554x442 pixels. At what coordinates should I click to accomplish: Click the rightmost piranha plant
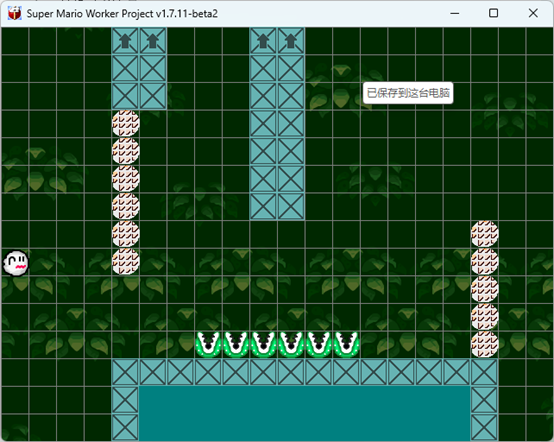tap(346, 344)
